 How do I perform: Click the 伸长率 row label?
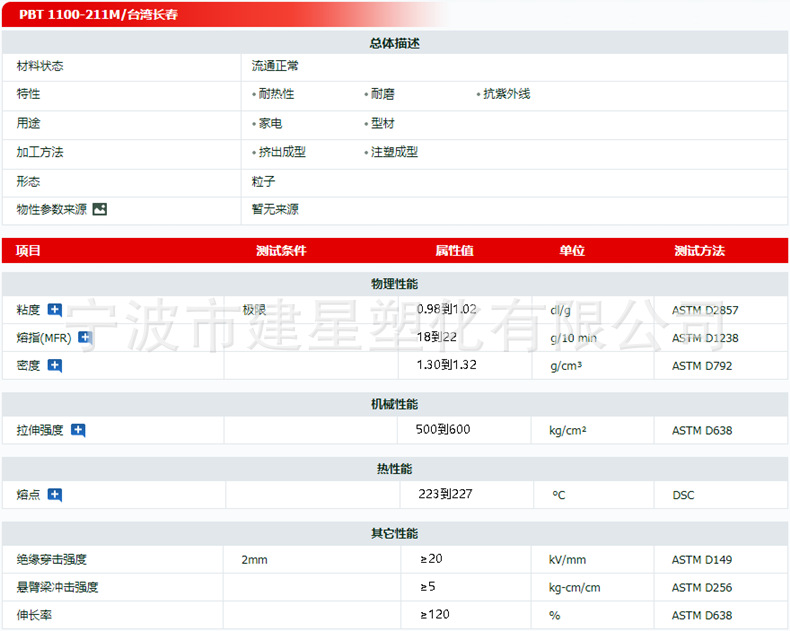pos(34,615)
